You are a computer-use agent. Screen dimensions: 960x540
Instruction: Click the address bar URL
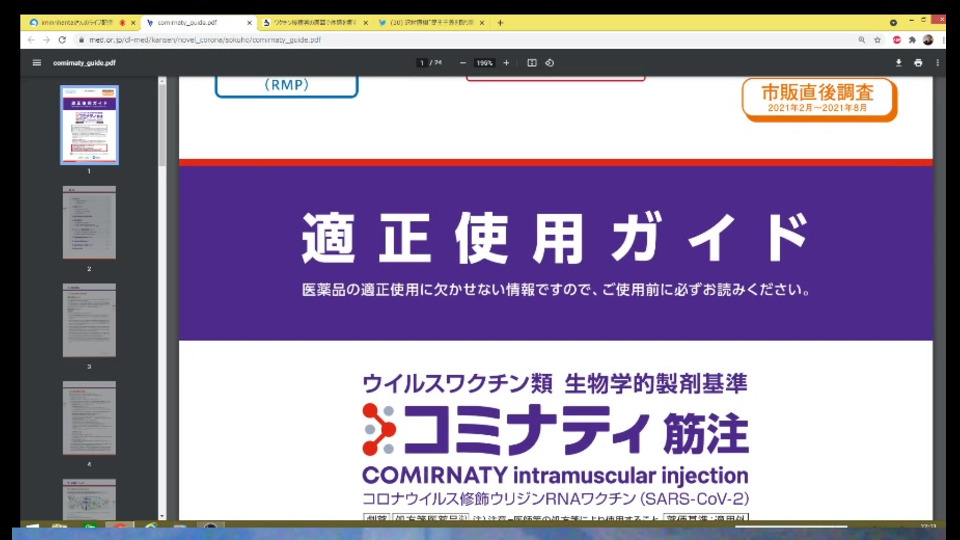[x=204, y=40]
